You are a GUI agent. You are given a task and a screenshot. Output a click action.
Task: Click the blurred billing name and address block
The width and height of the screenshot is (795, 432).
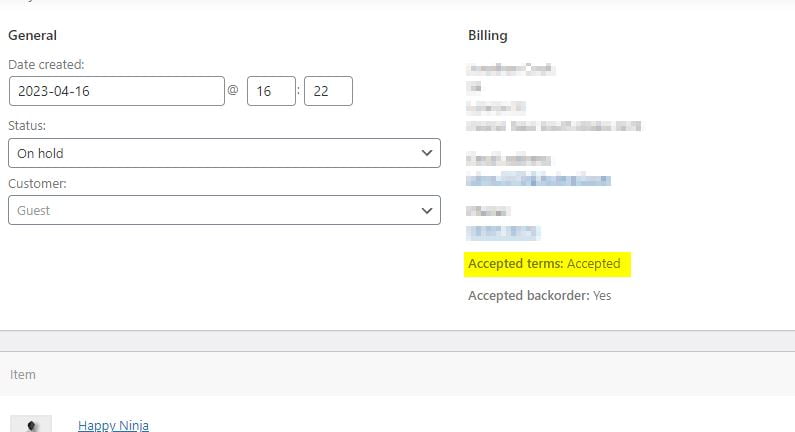[552, 98]
